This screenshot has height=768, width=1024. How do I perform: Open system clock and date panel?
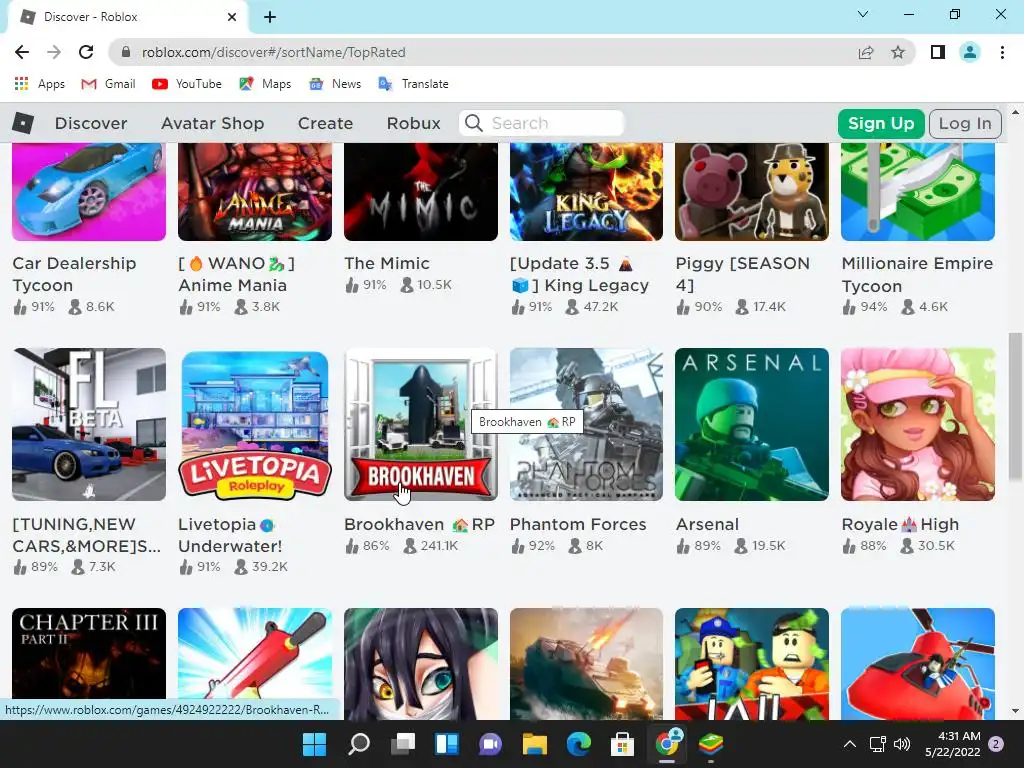[952, 744]
